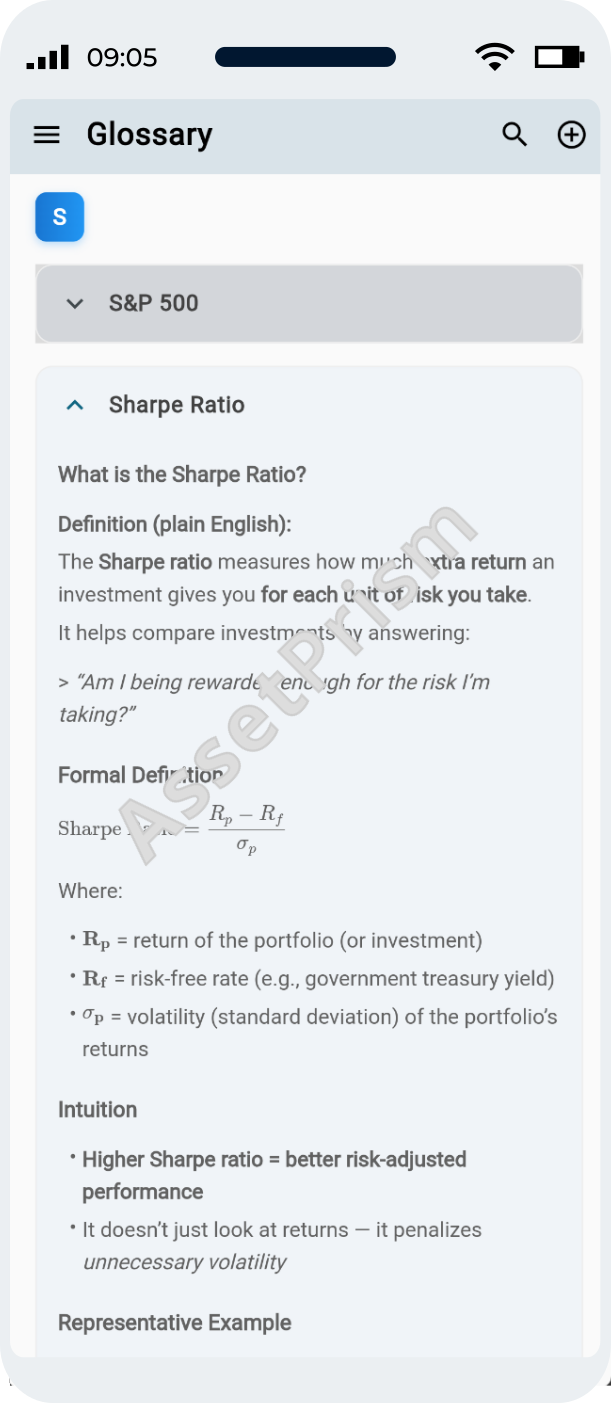Viewport: 611px width, 1403px height.
Task: Tap the search magnifier icon
Action: [x=514, y=135]
